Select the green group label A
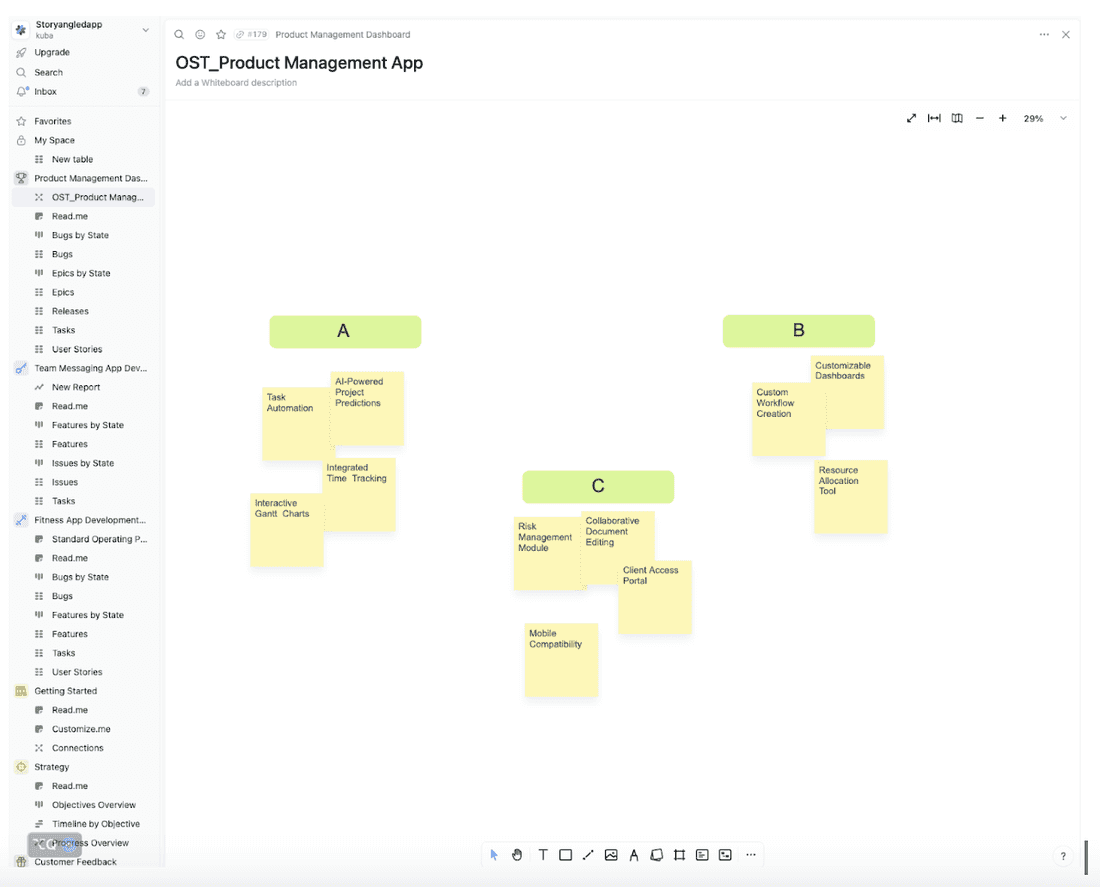This screenshot has width=1100, height=887. (x=345, y=331)
